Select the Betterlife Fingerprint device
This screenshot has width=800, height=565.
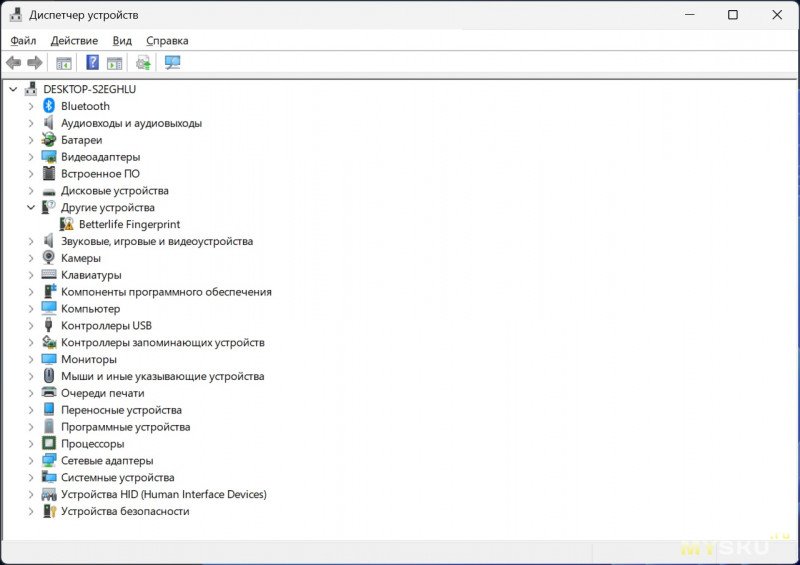point(130,224)
